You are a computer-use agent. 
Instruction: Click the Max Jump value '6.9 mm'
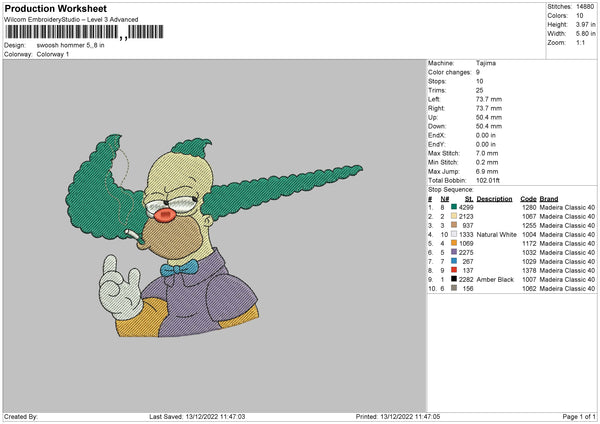pos(487,171)
